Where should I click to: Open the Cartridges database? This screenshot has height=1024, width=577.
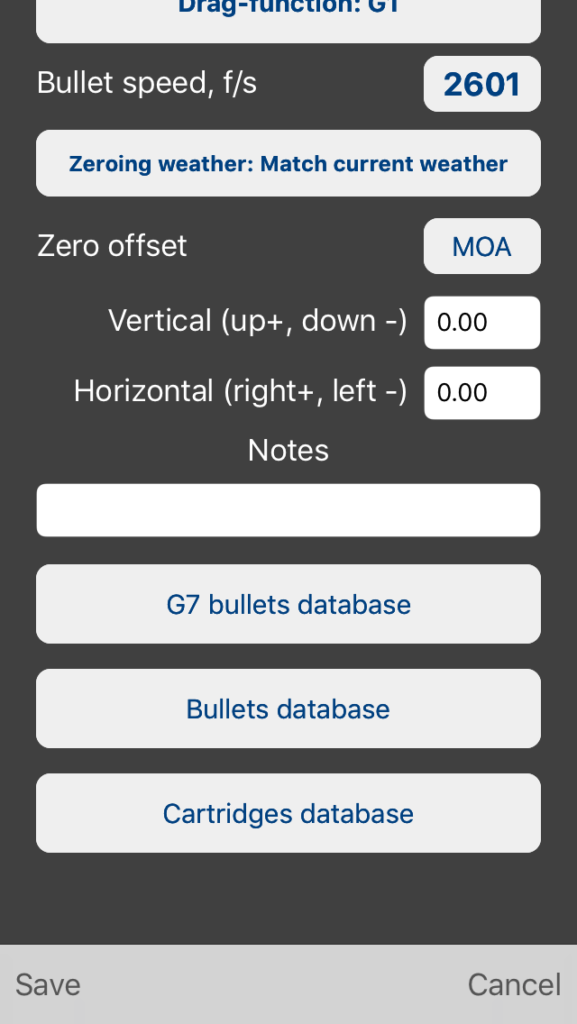[288, 813]
